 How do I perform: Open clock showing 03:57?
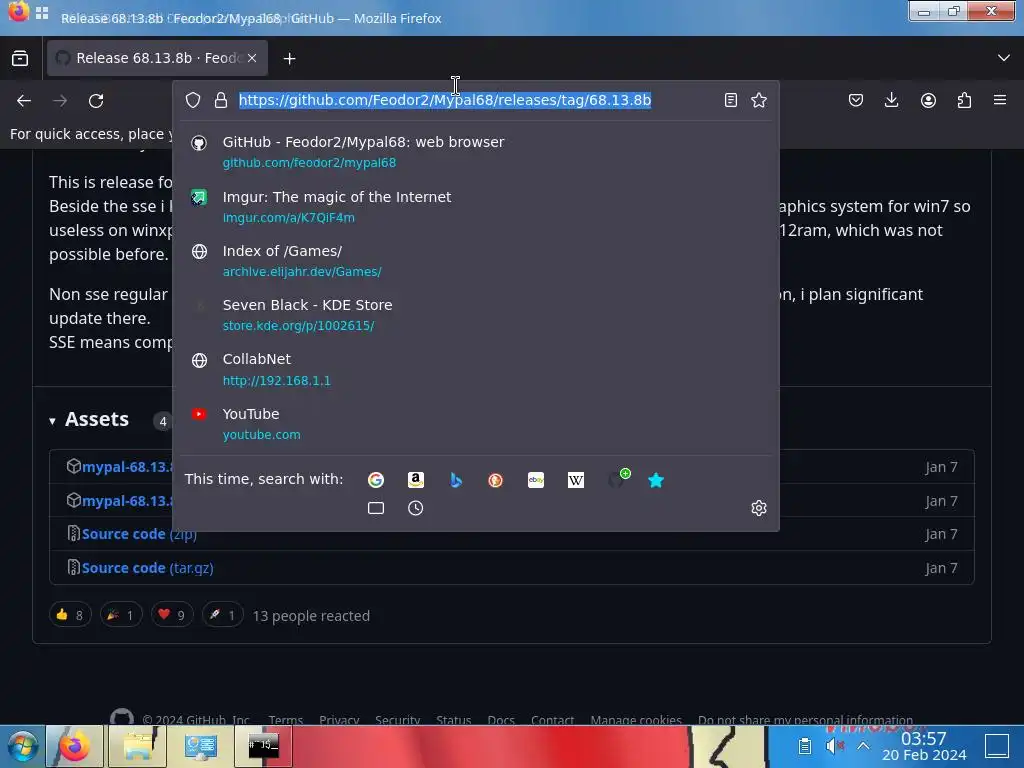click(924, 746)
